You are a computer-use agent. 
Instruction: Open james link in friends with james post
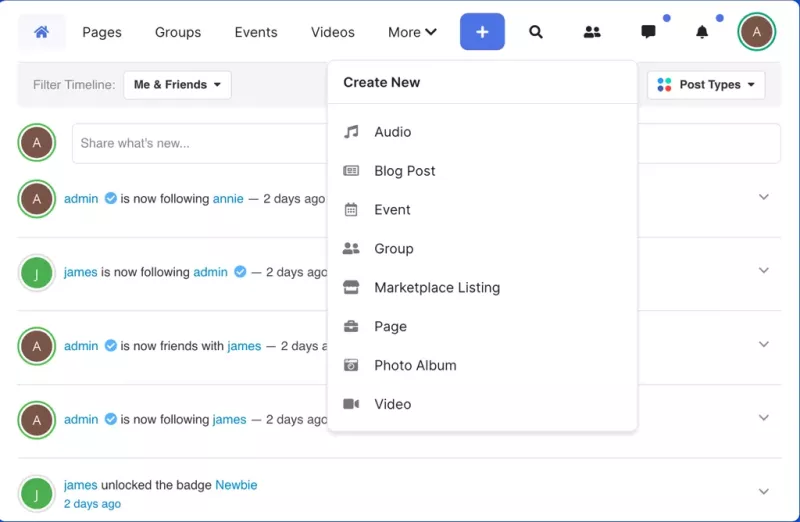tap(244, 346)
